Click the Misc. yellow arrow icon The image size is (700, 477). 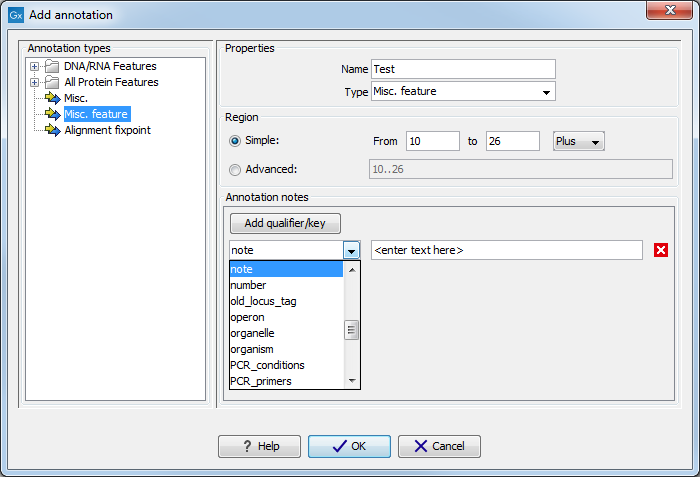(52, 99)
